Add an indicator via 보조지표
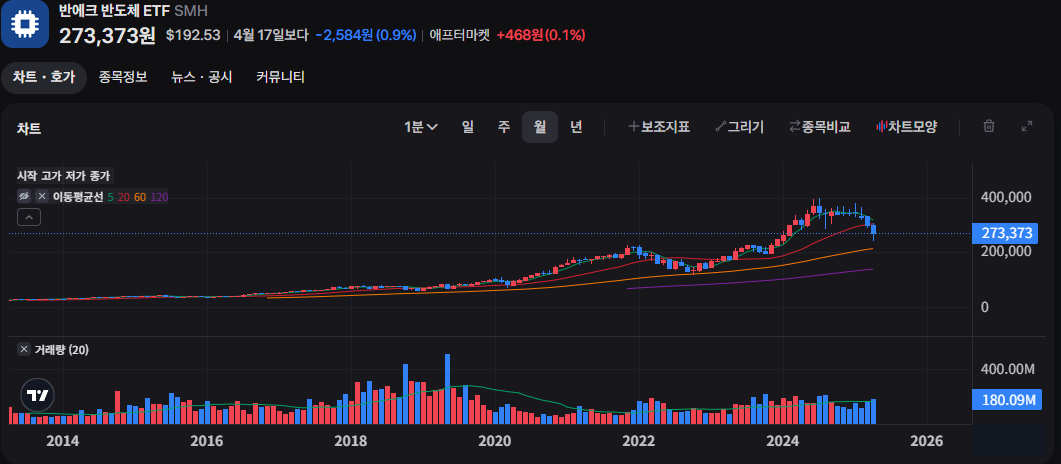 659,126
